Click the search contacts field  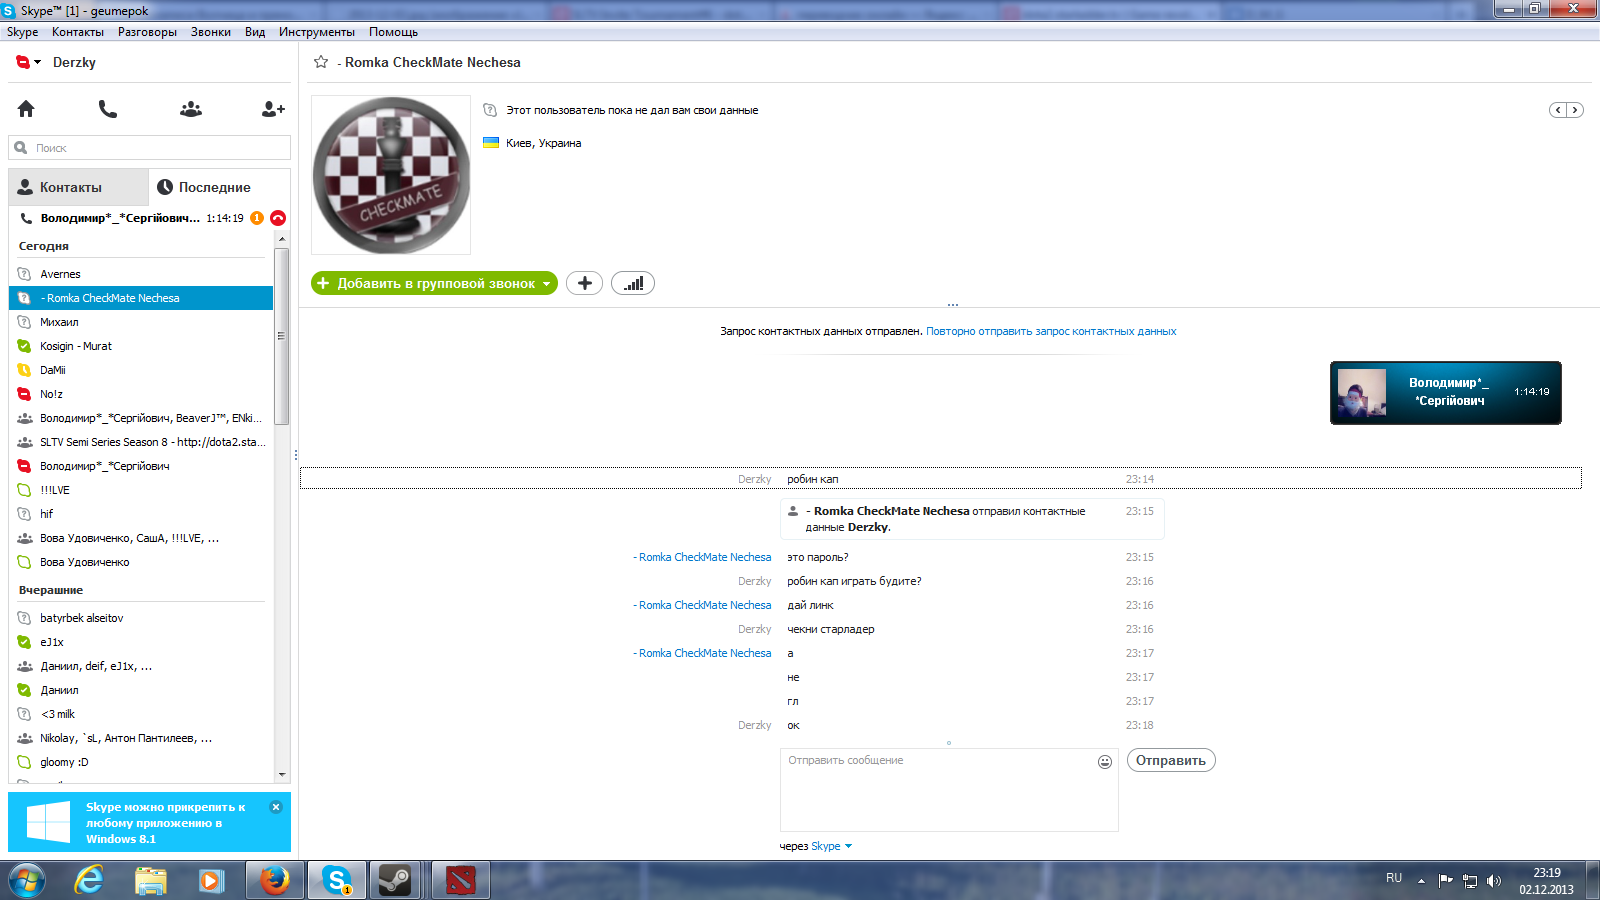150,148
